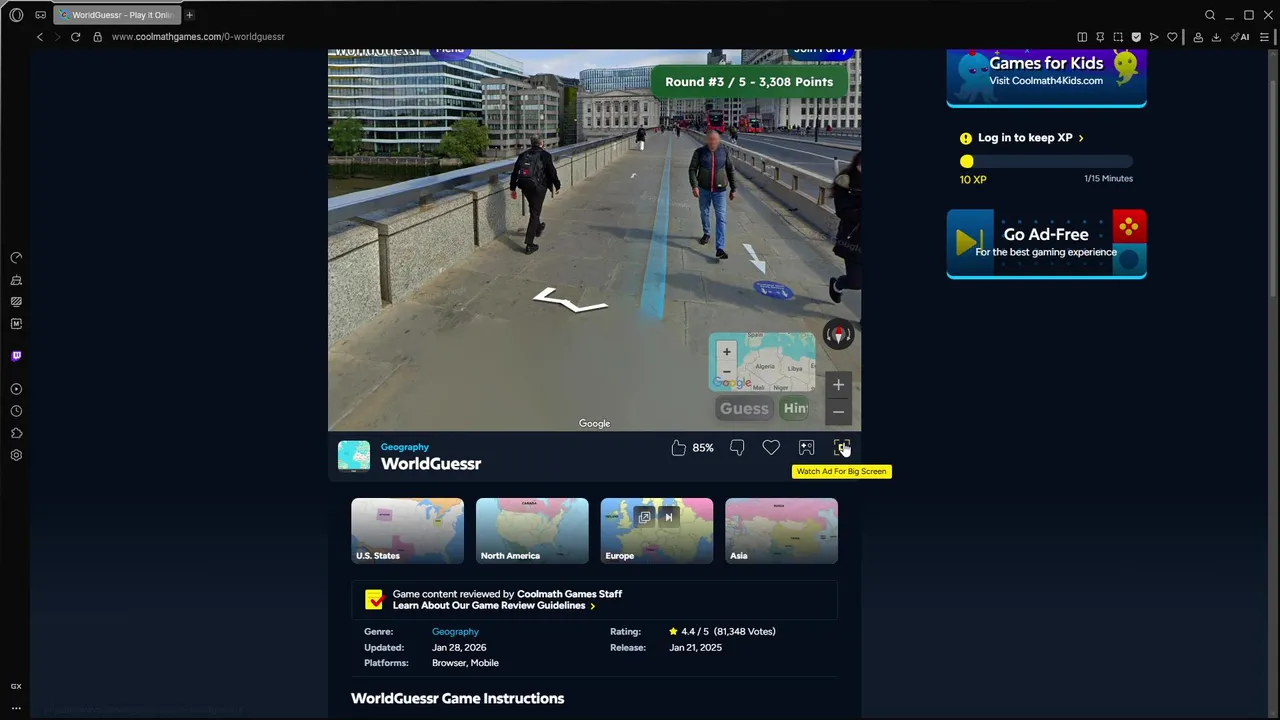Screen dimensions: 1280x720
Task: Click the add-to-my-games controller icon
Action: [x=806, y=448]
